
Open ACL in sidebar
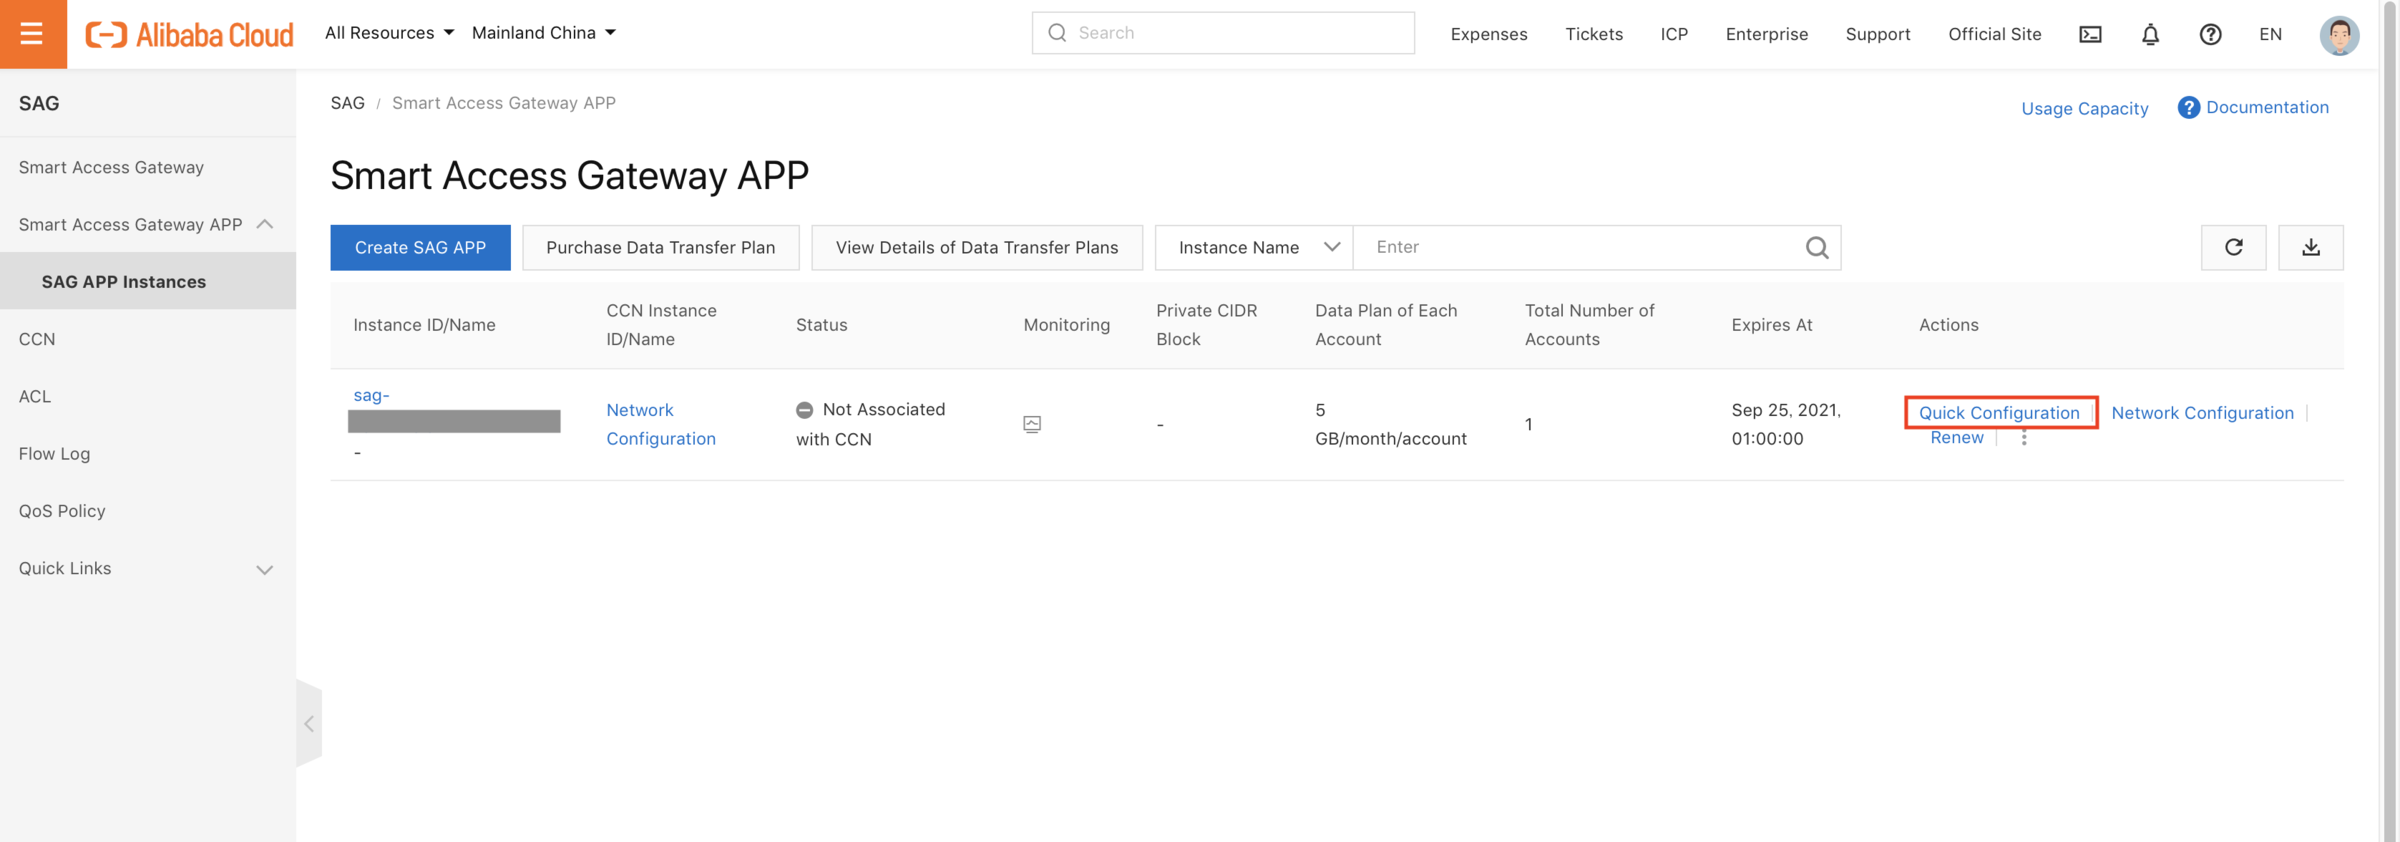tap(35, 396)
